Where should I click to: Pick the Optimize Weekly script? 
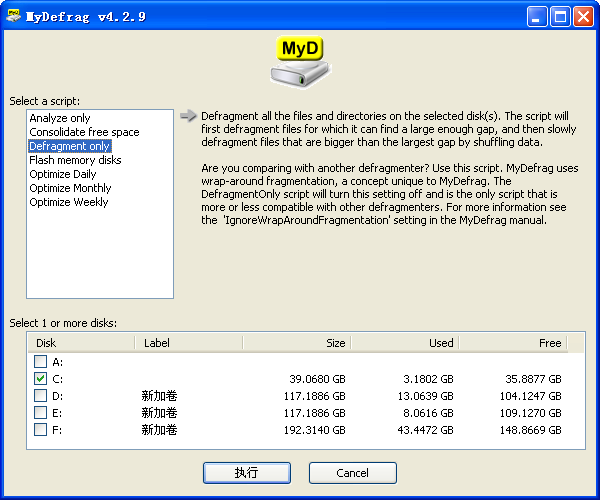[68, 202]
